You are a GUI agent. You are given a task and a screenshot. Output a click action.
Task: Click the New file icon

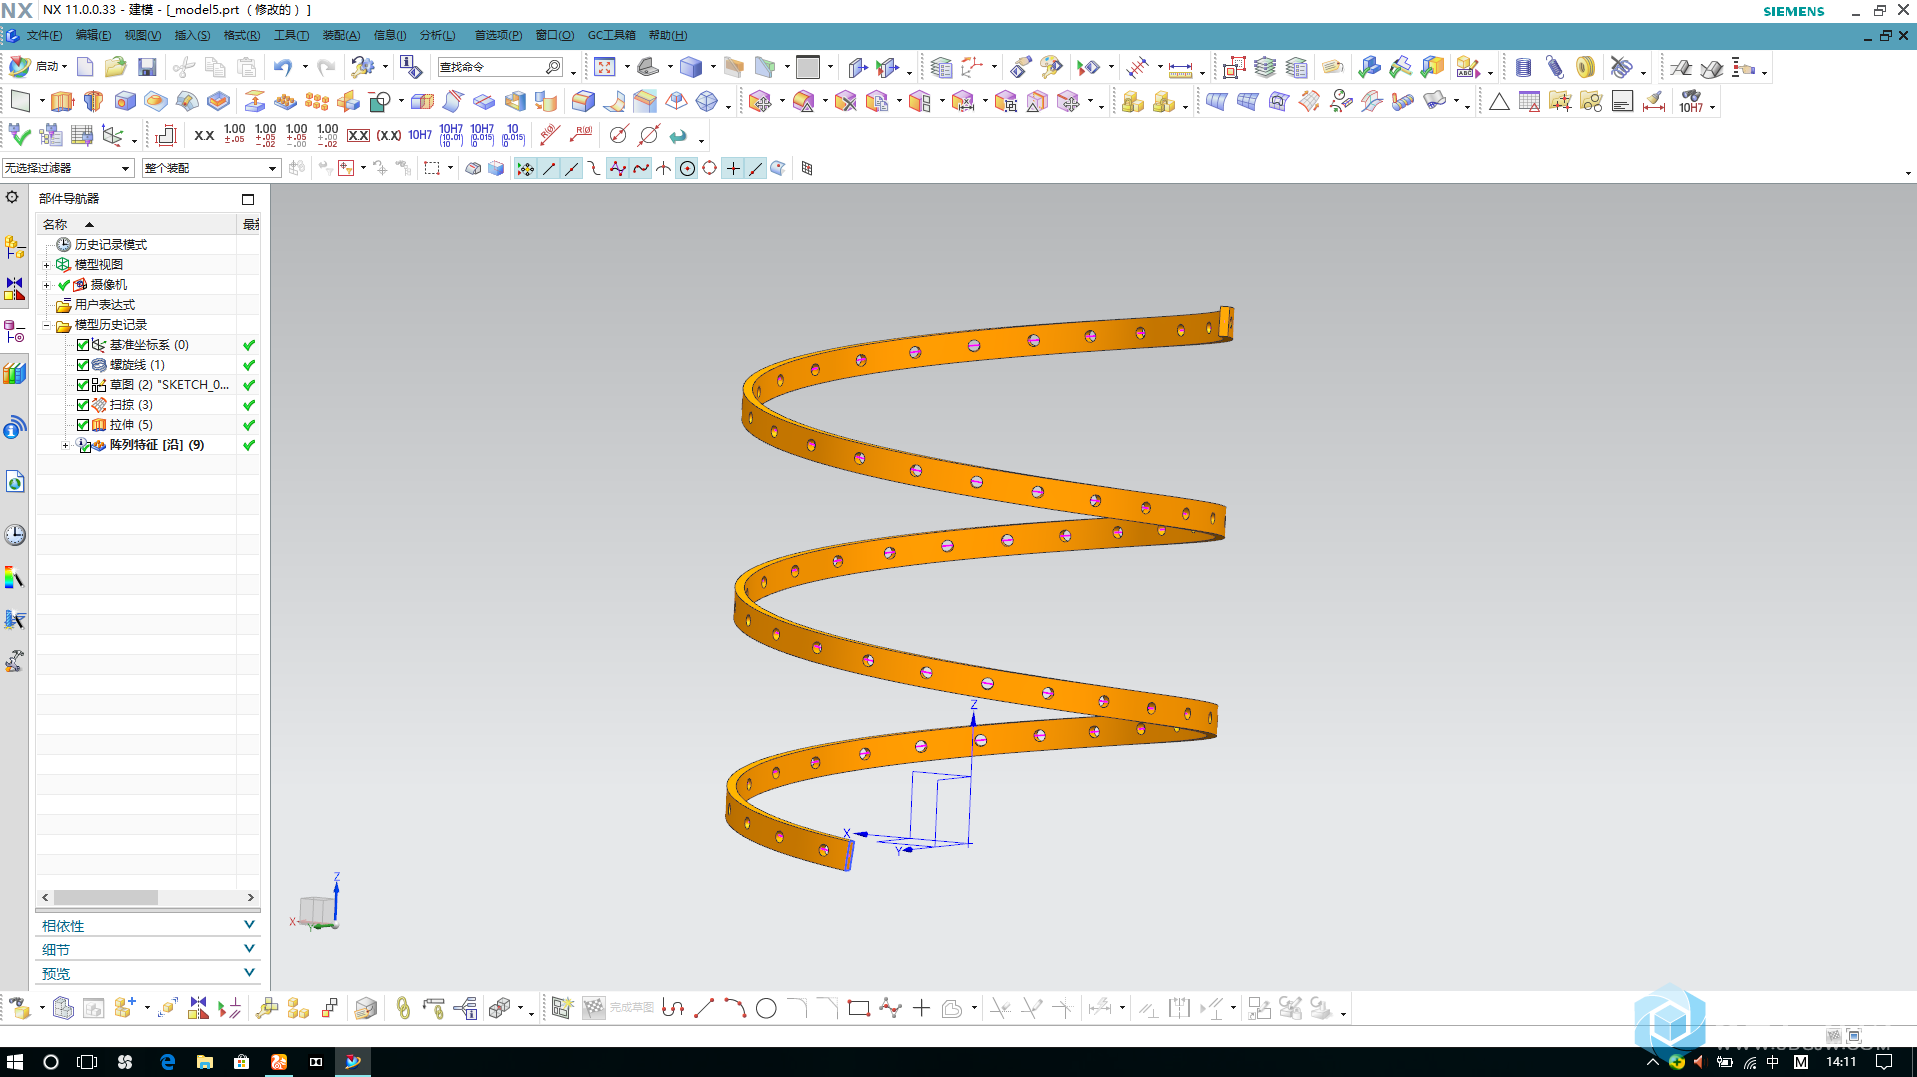pyautogui.click(x=85, y=67)
